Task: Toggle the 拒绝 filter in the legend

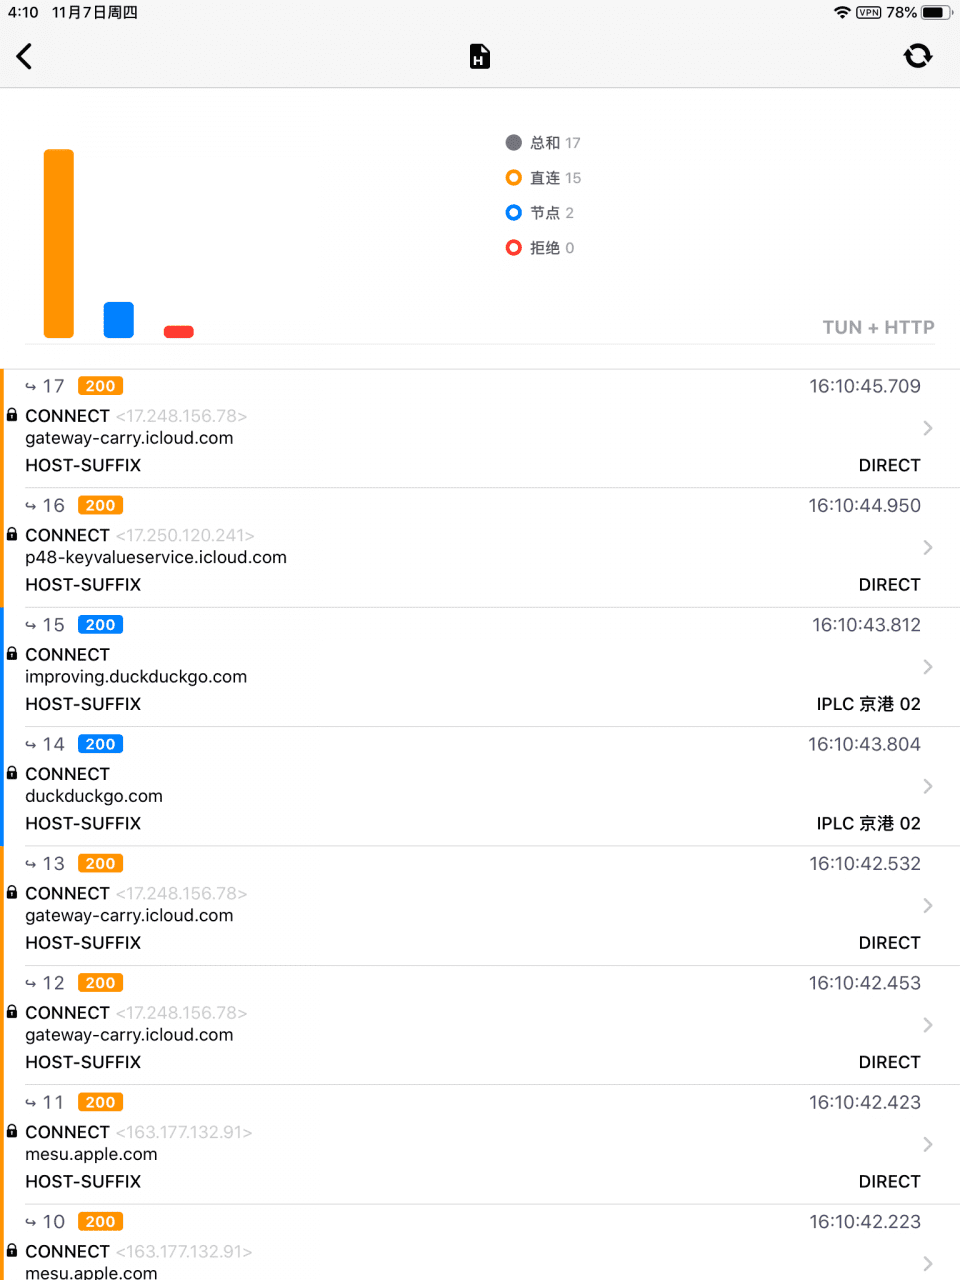Action: (x=541, y=247)
